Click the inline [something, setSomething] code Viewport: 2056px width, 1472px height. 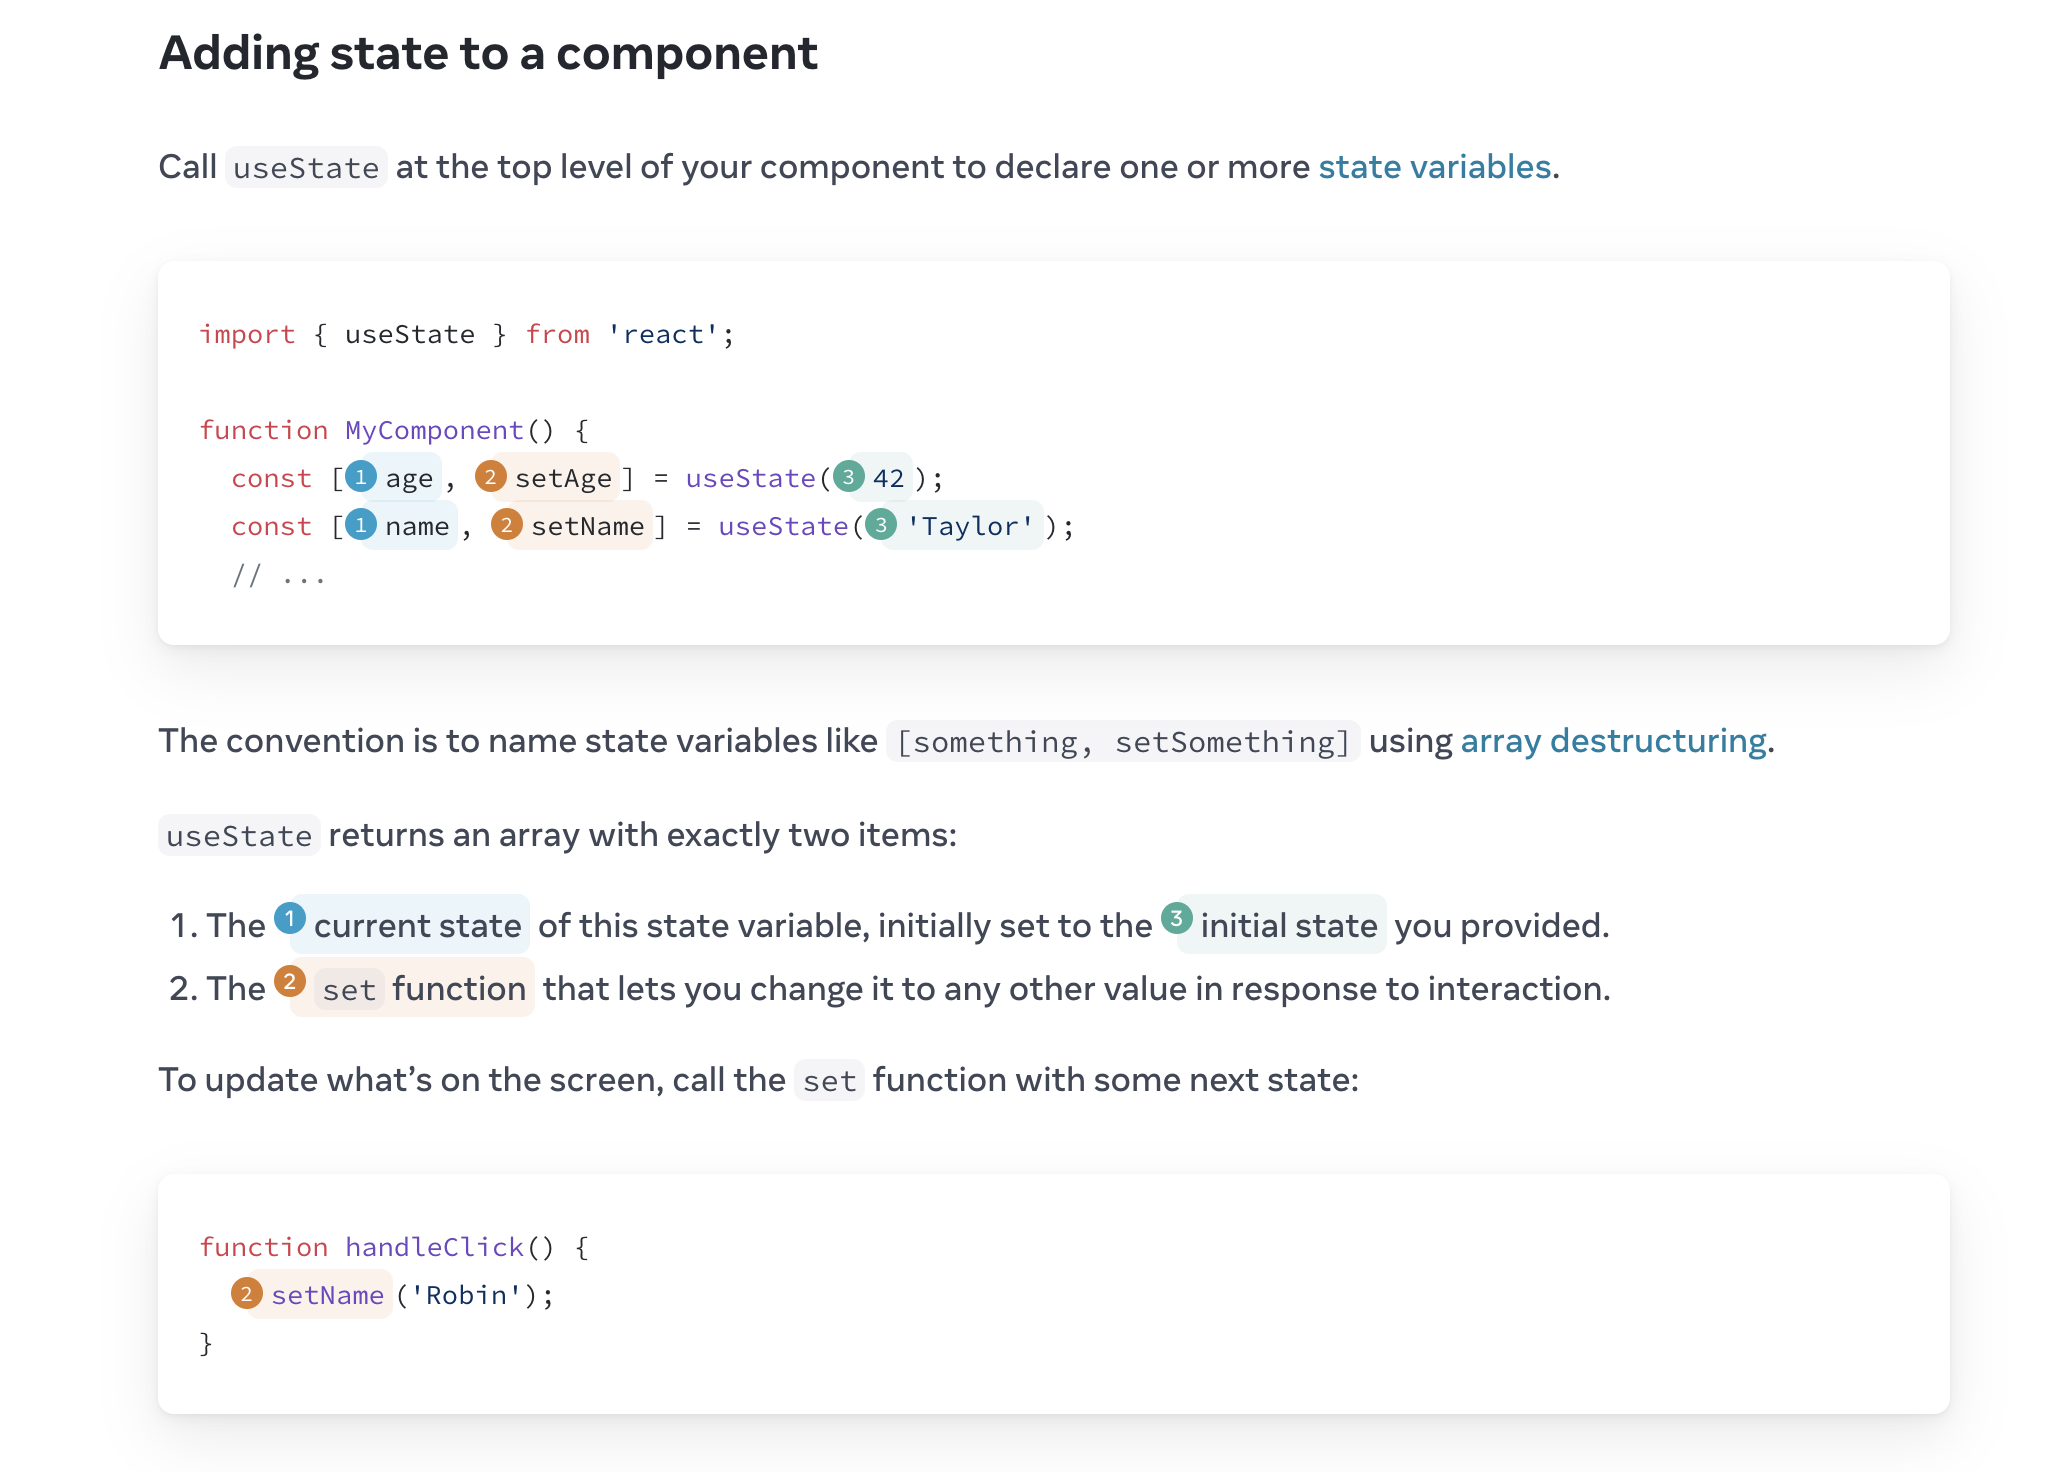[x=1123, y=742]
